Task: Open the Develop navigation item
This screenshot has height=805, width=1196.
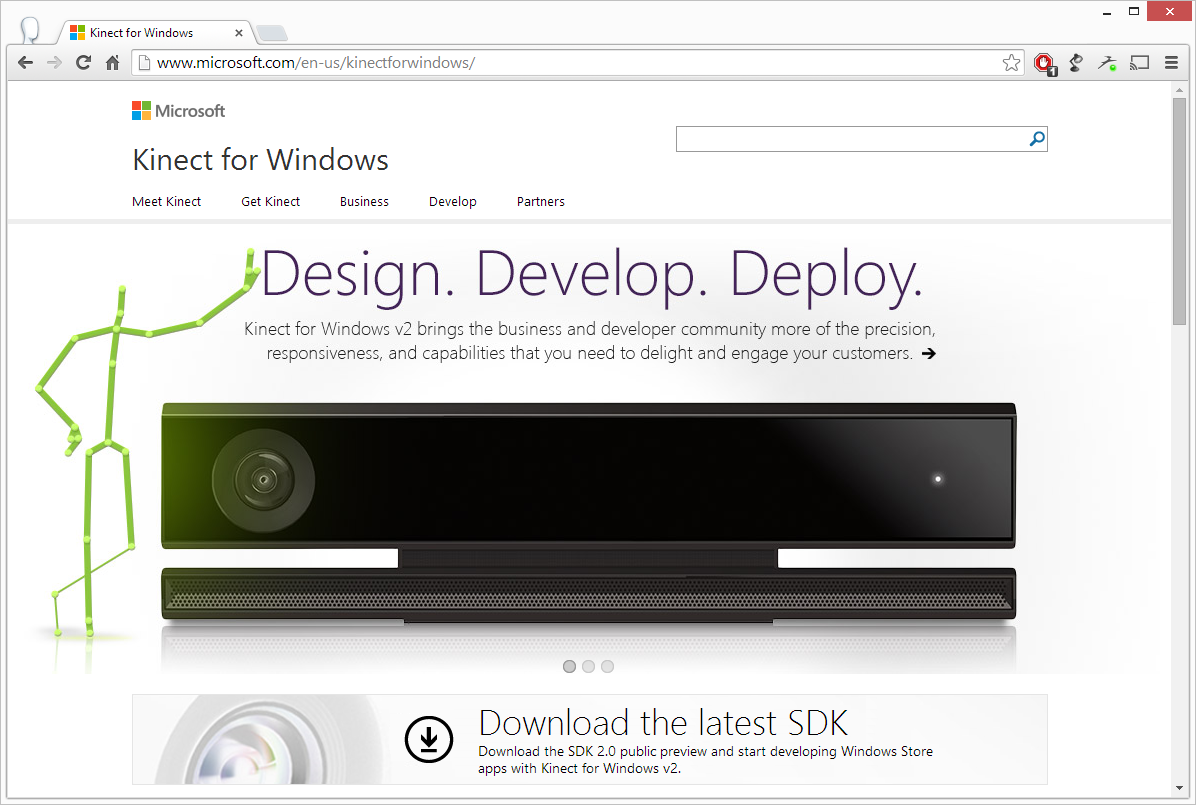Action: point(452,202)
